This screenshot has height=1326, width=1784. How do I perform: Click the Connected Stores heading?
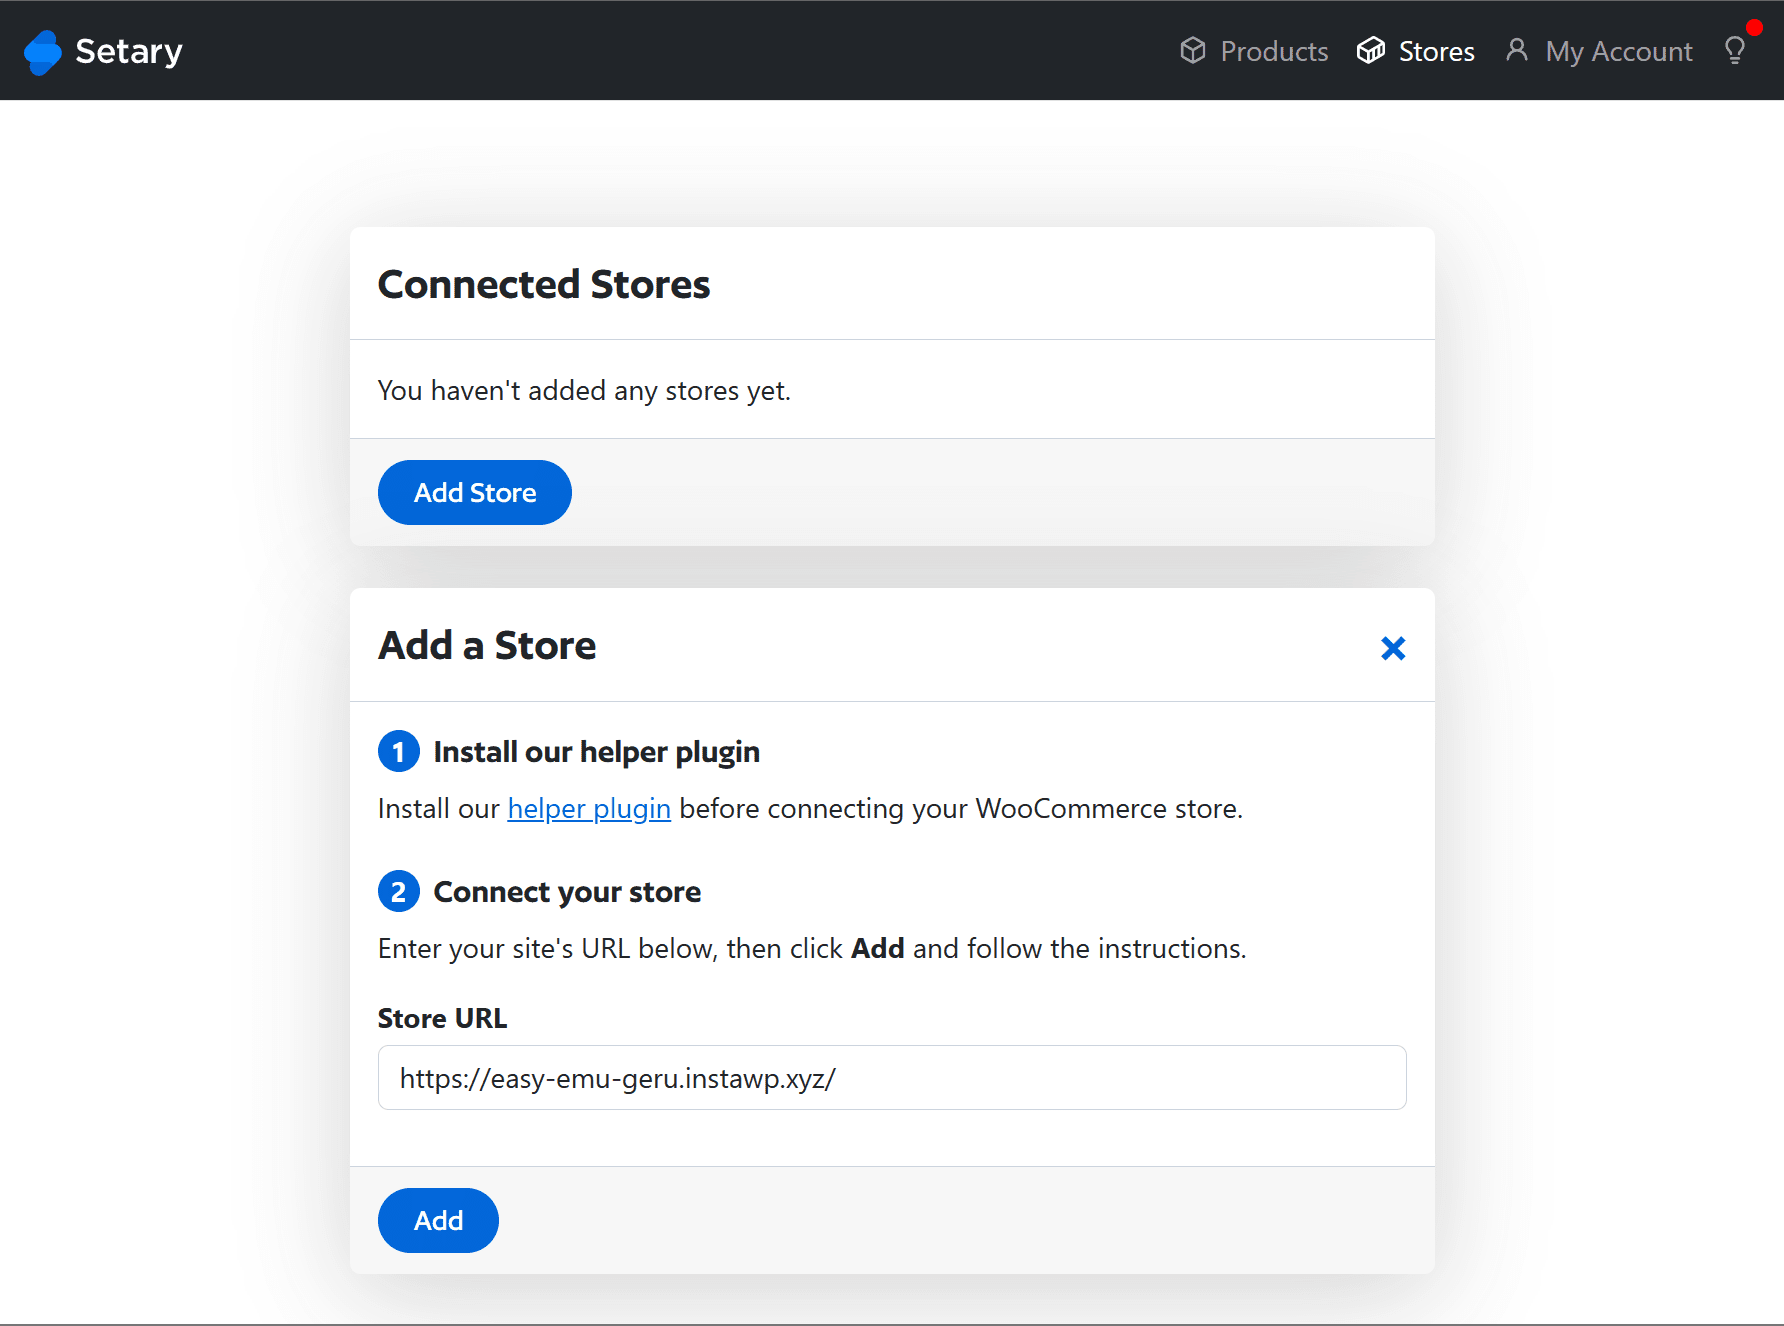point(543,283)
